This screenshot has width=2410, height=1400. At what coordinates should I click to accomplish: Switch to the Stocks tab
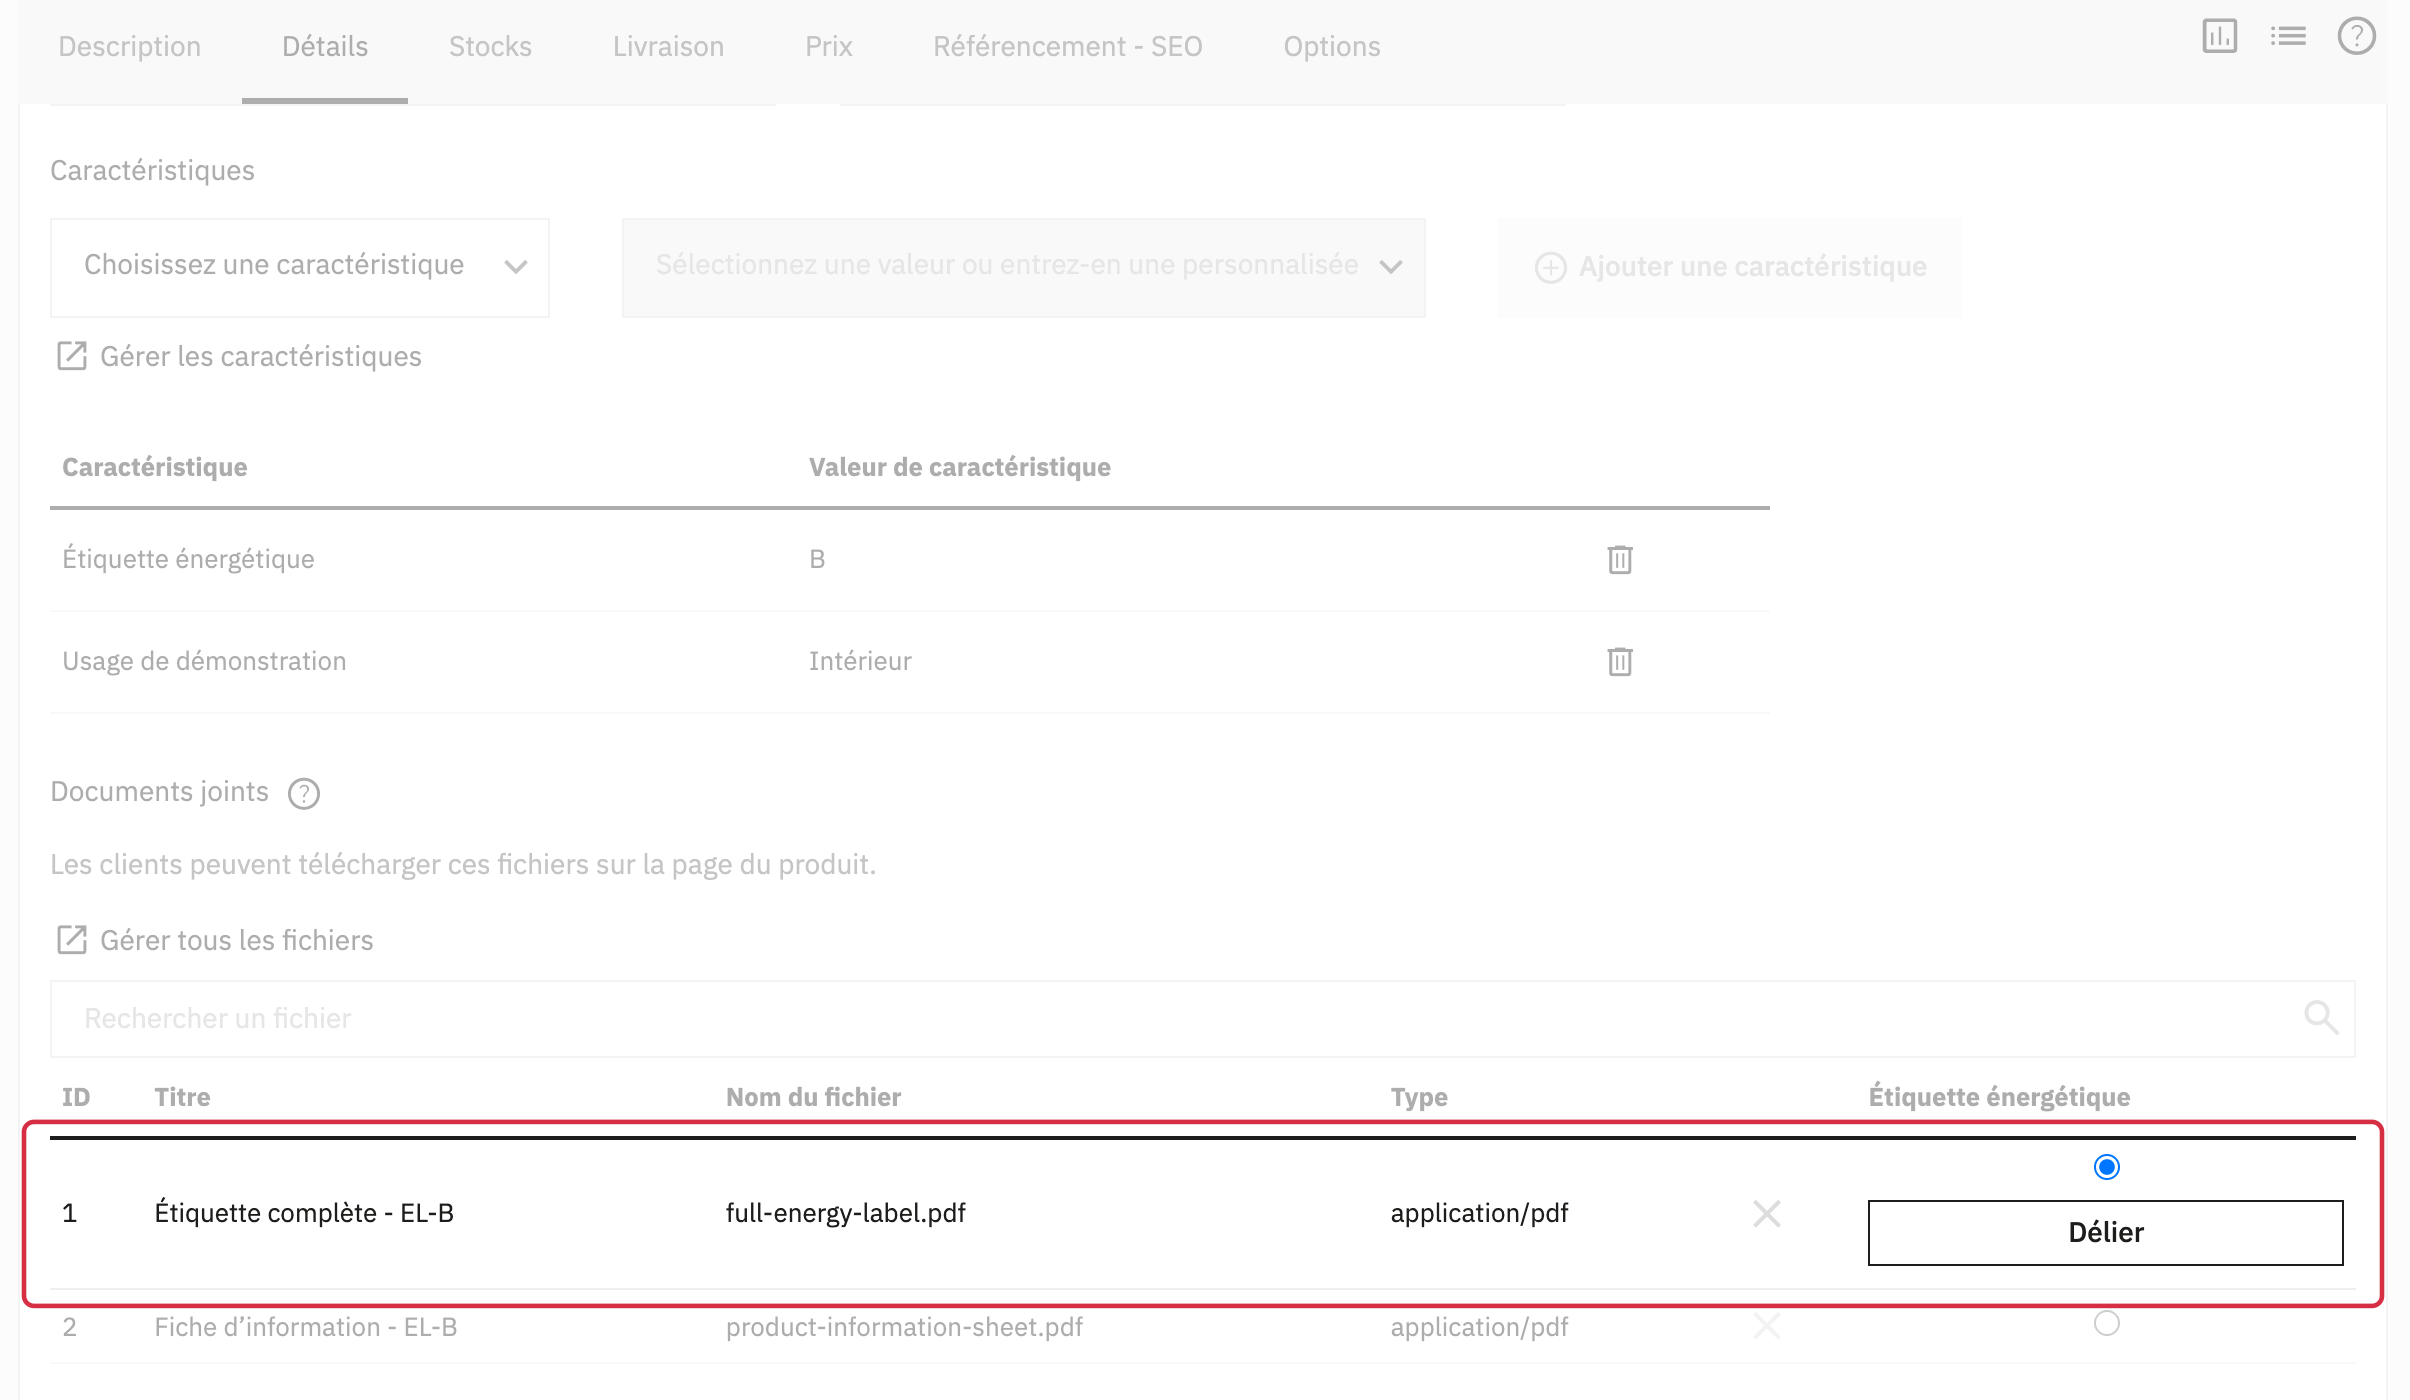pos(490,47)
